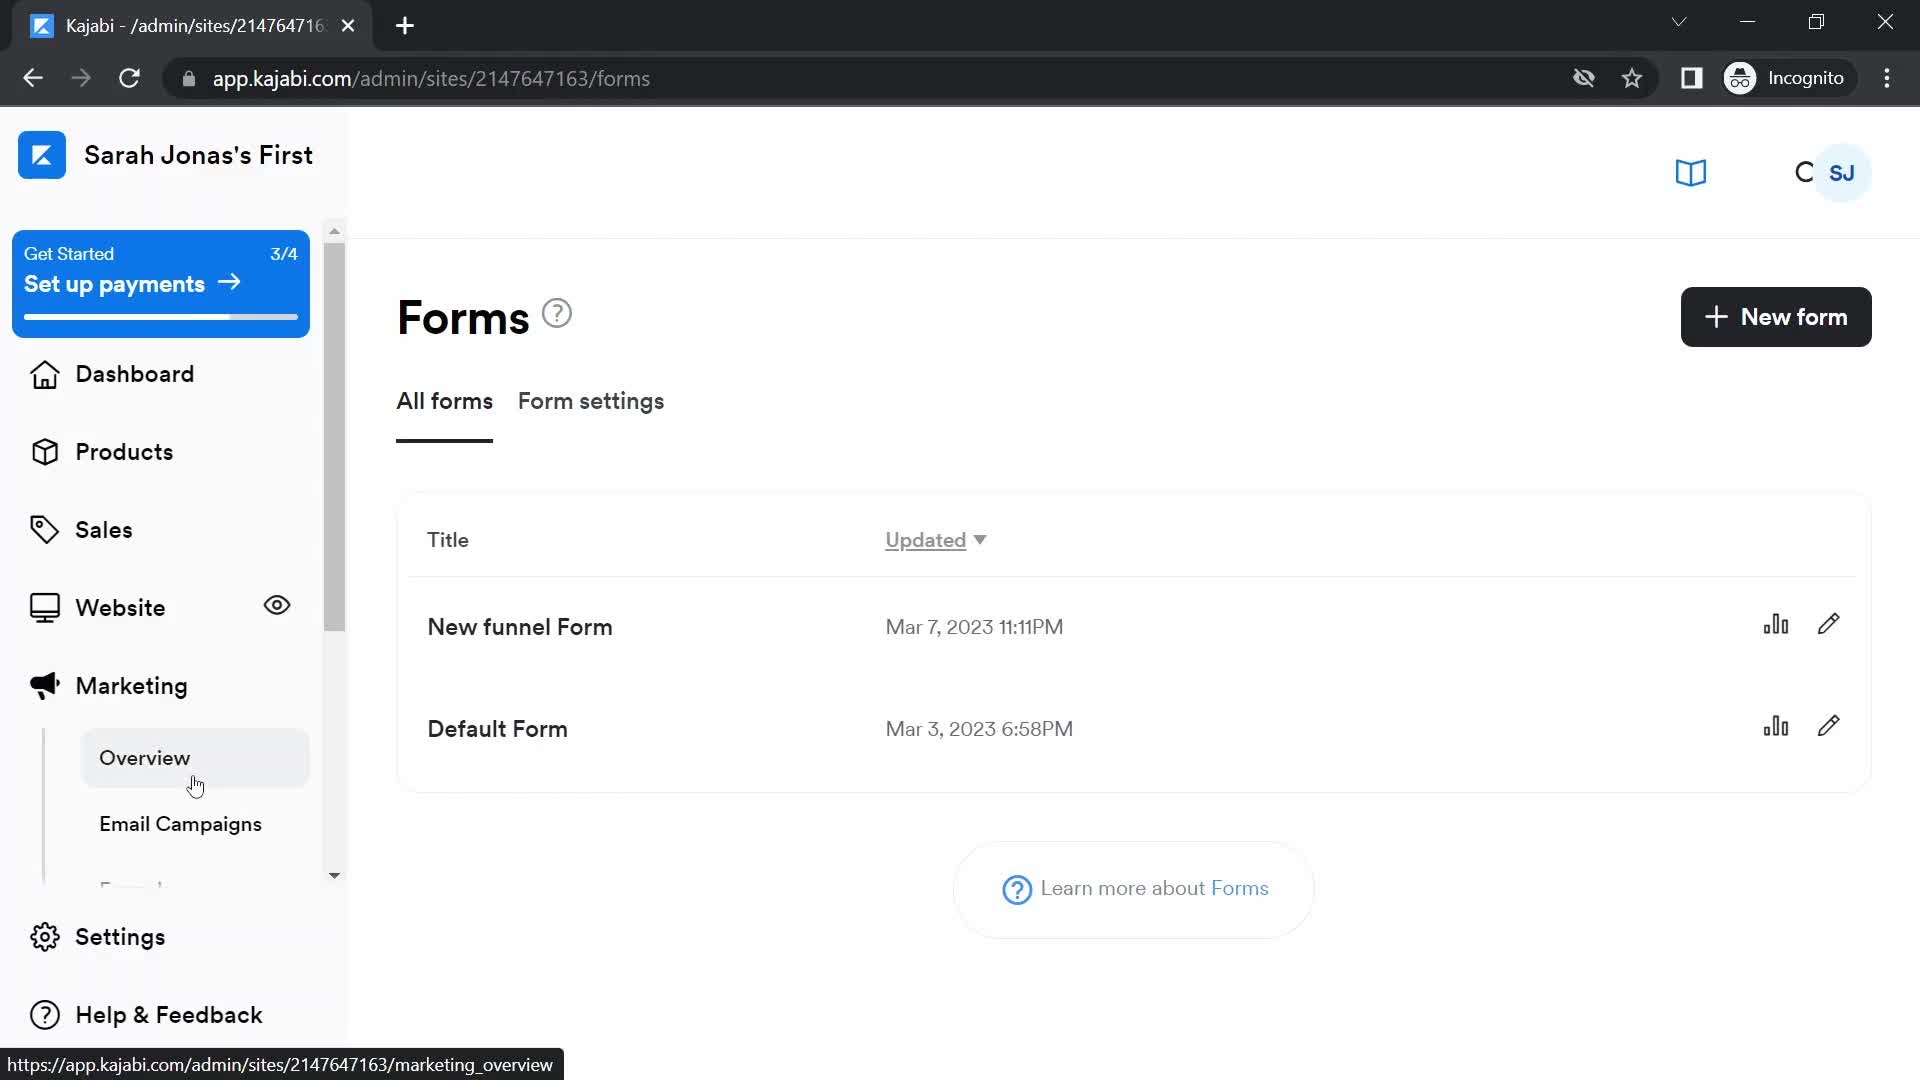Drag the Get Started progress bar

[x=161, y=319]
